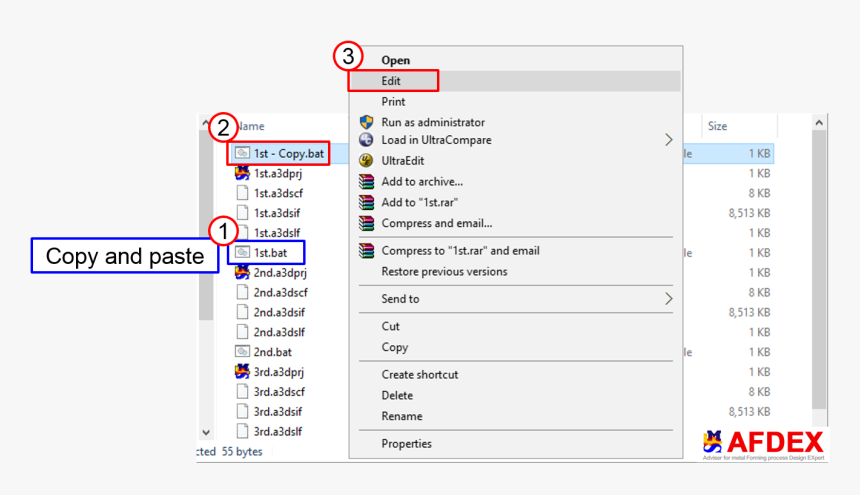The image size is (860, 495).
Task: Select the 3rd.a3dprj project file icon
Action: pos(242,371)
